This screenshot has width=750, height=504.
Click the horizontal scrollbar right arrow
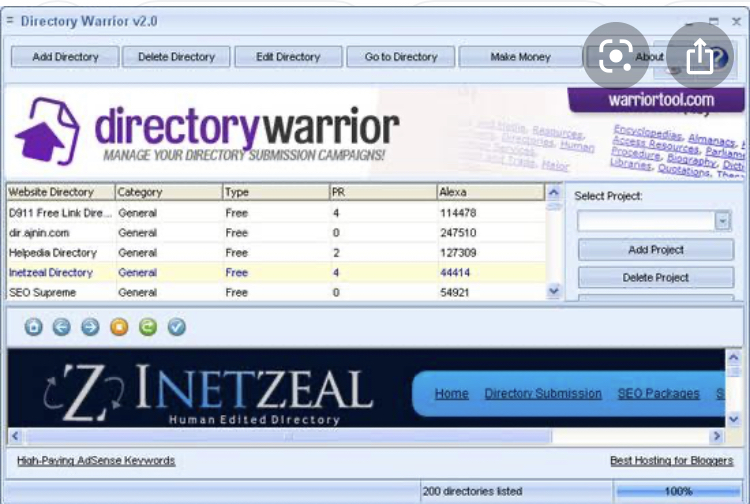tap(717, 436)
